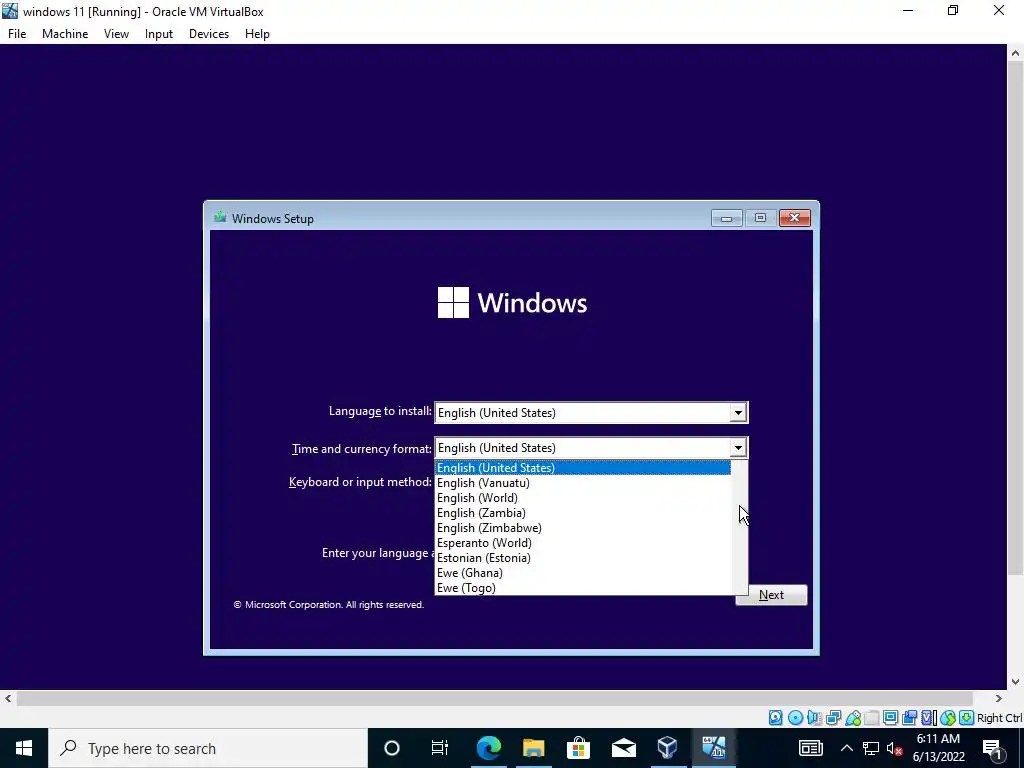Click the Next button in Windows Setup
The height and width of the screenshot is (768, 1024).
pos(771,595)
